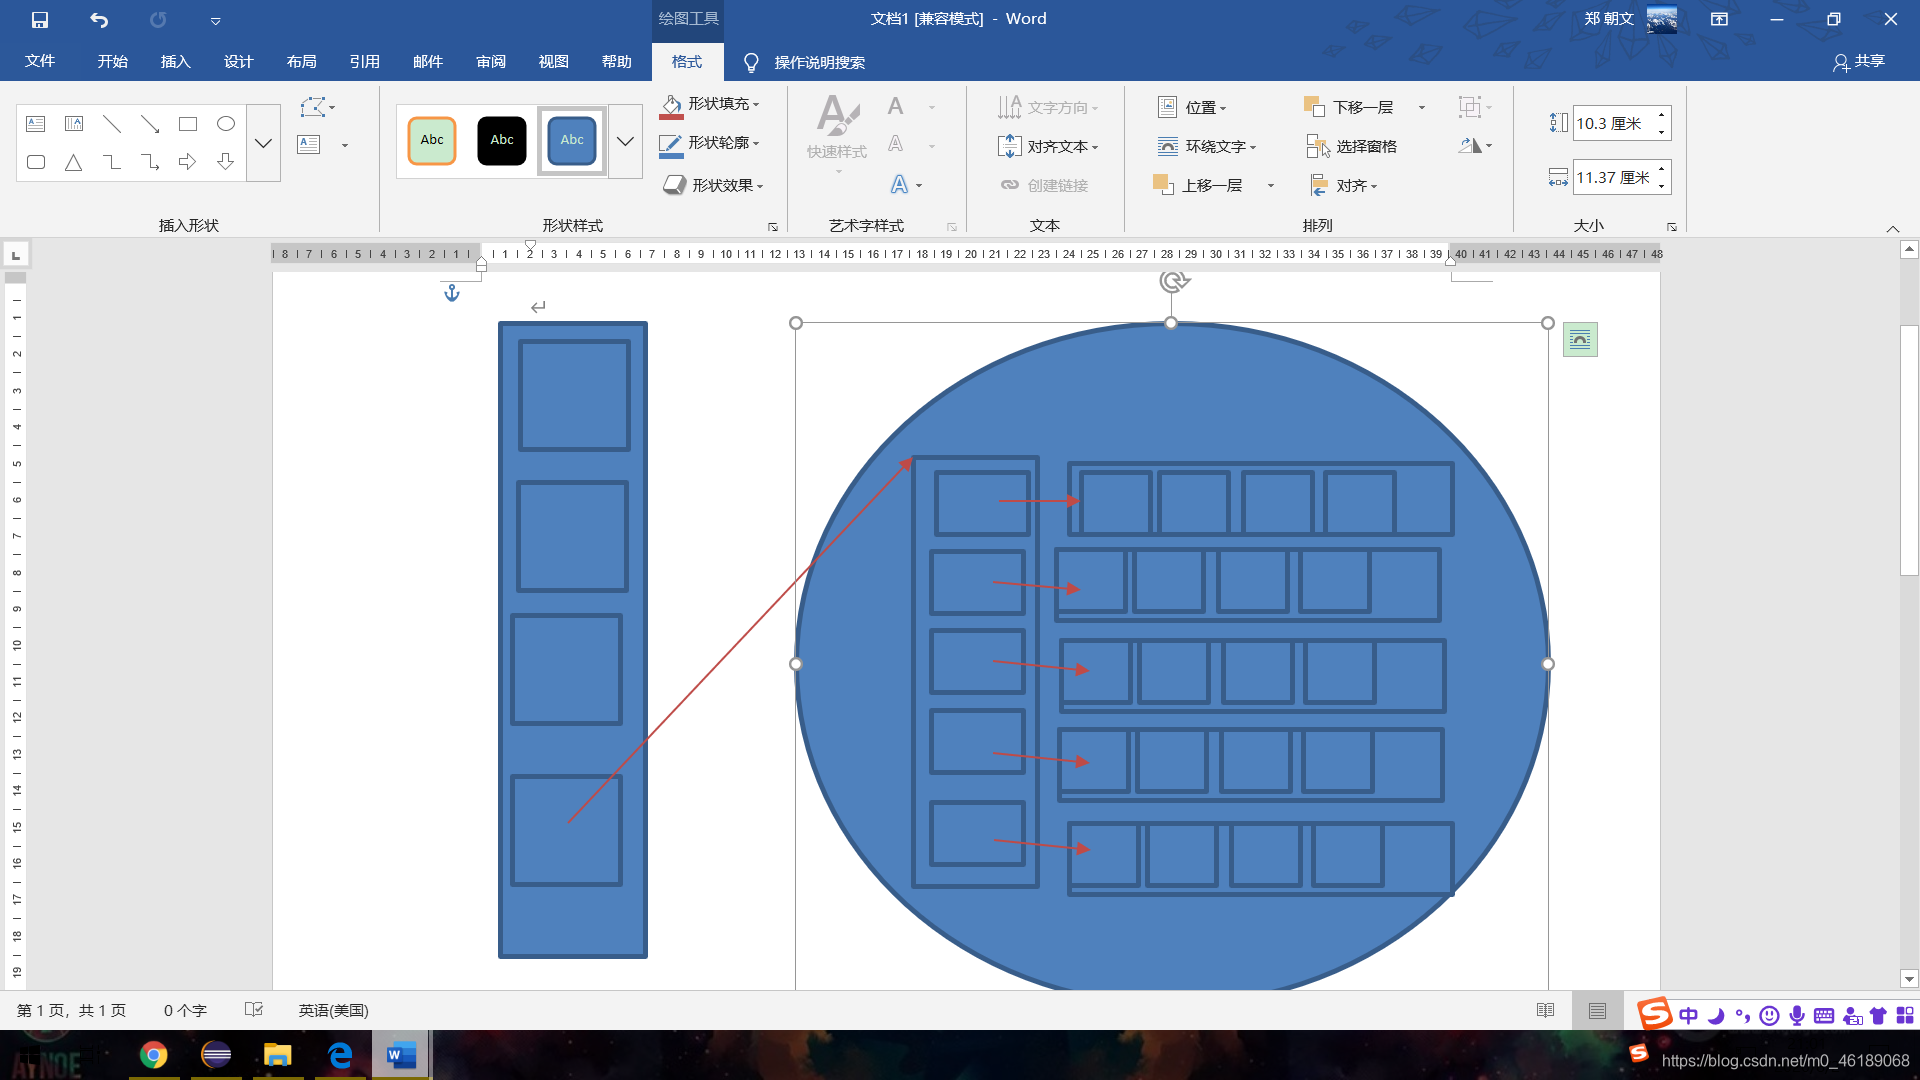The image size is (1920, 1080).
Task: Expand the shape styles gallery
Action: [625, 141]
